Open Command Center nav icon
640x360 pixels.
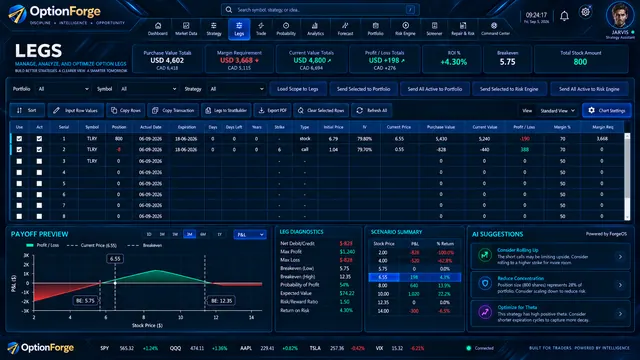tap(495, 29)
